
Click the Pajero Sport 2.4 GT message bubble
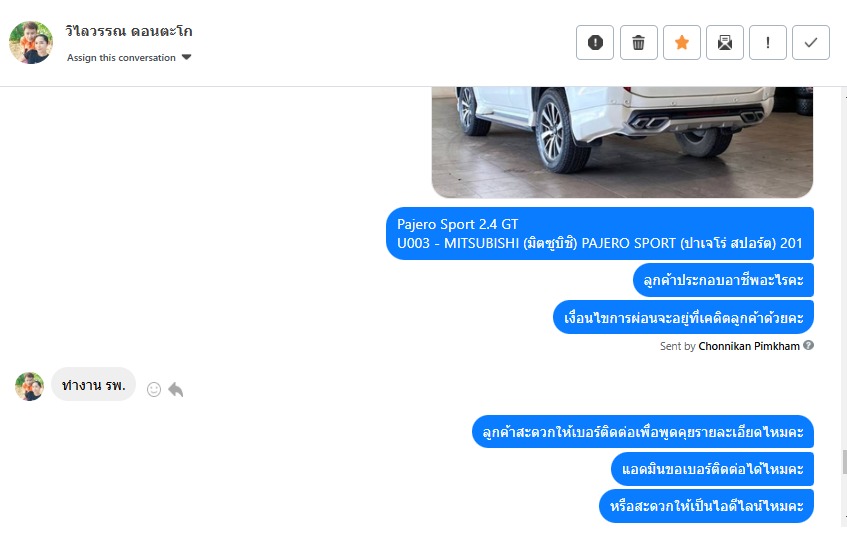pos(600,233)
